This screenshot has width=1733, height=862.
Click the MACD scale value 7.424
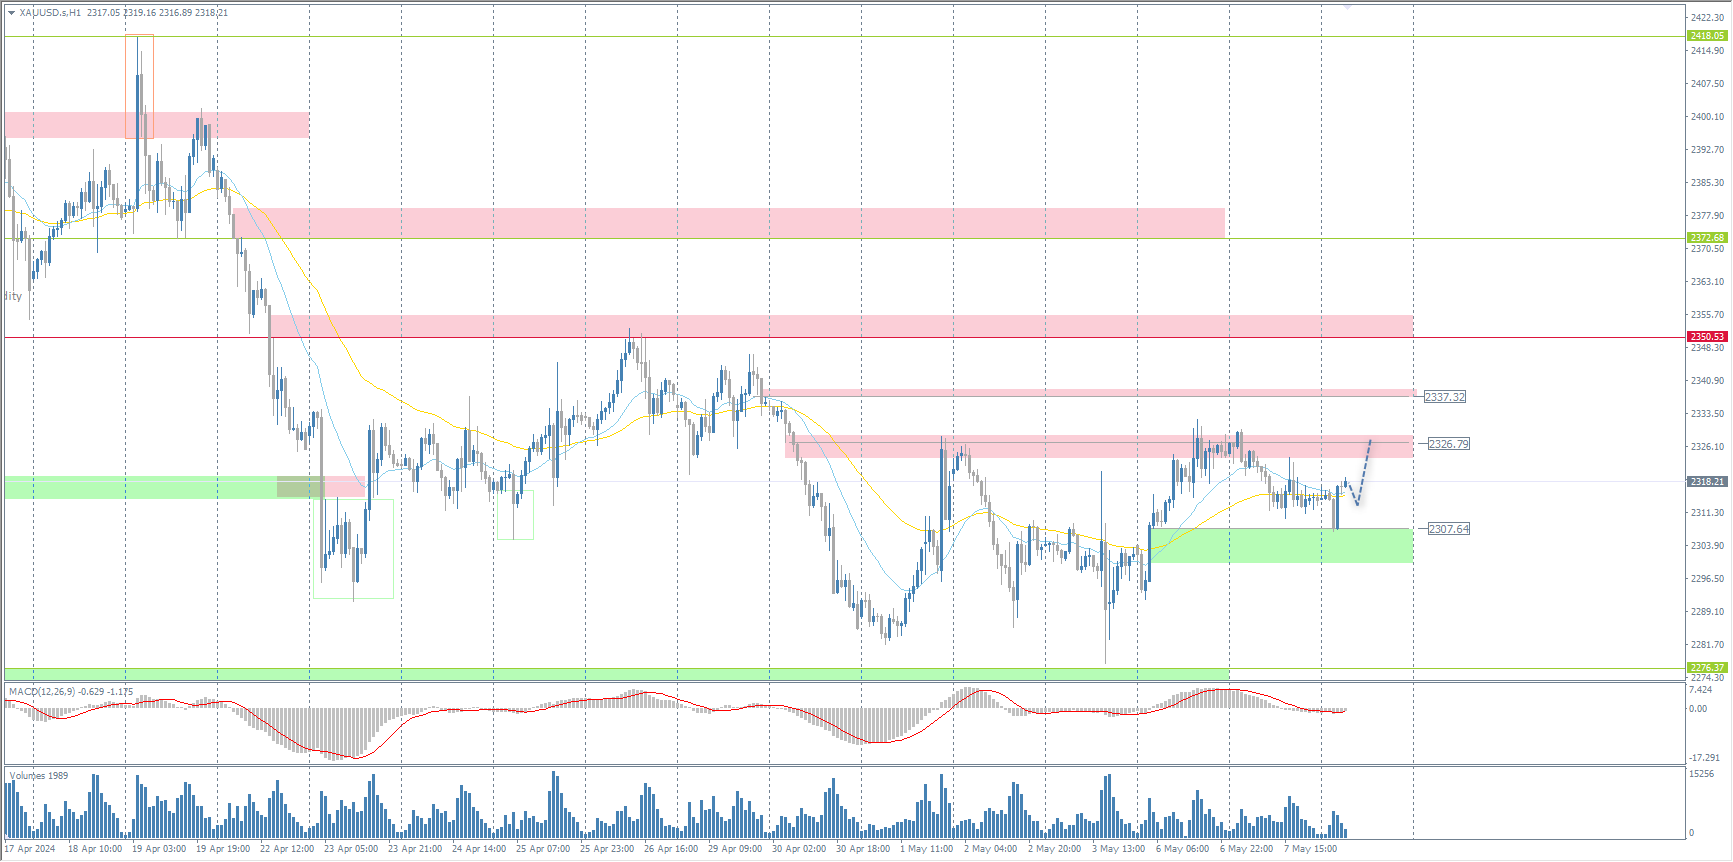(x=1700, y=690)
